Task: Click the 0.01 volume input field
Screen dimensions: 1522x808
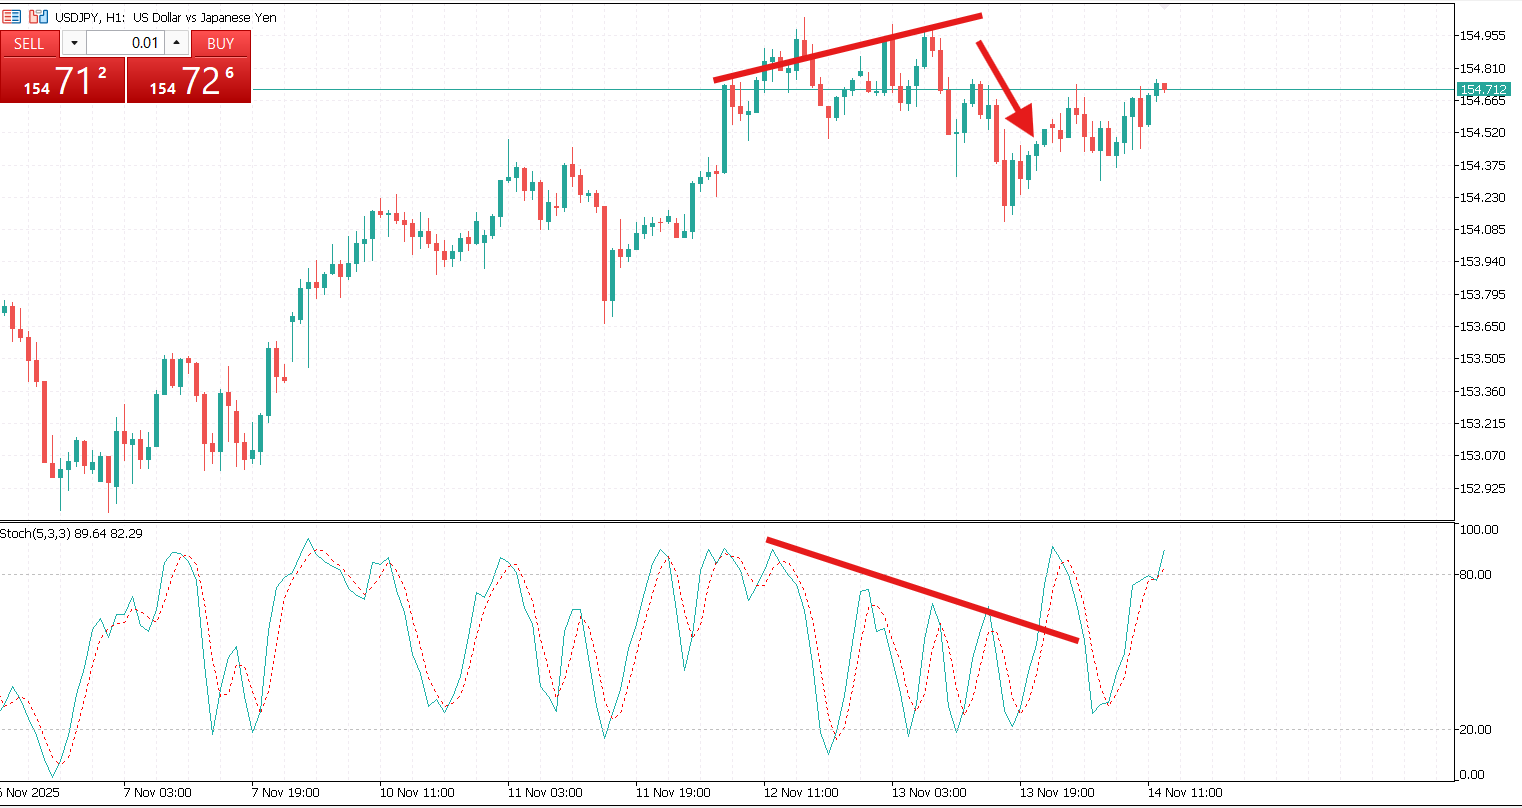Action: pyautogui.click(x=125, y=43)
